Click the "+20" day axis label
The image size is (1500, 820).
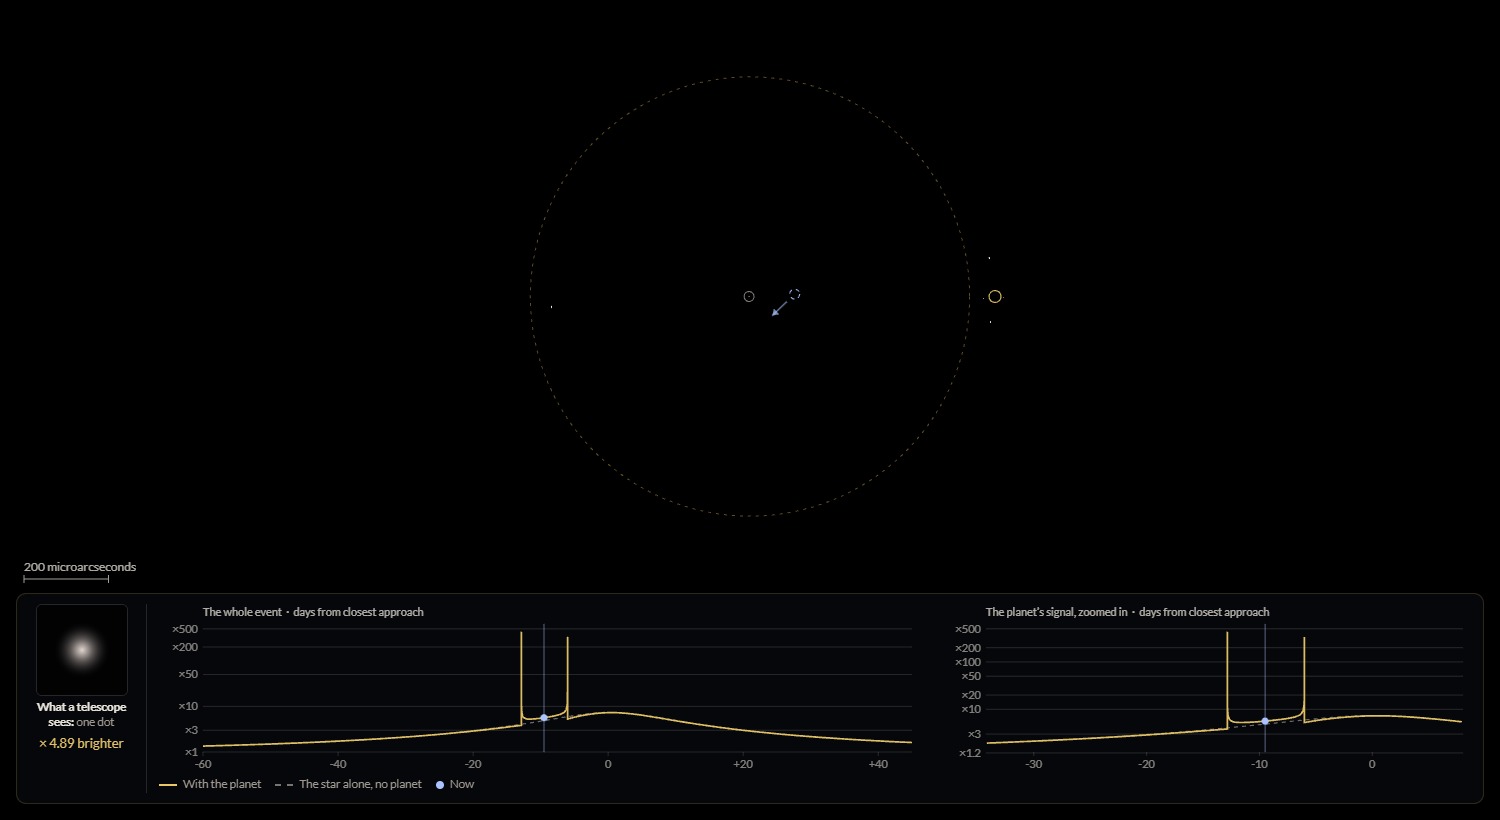[x=743, y=764]
